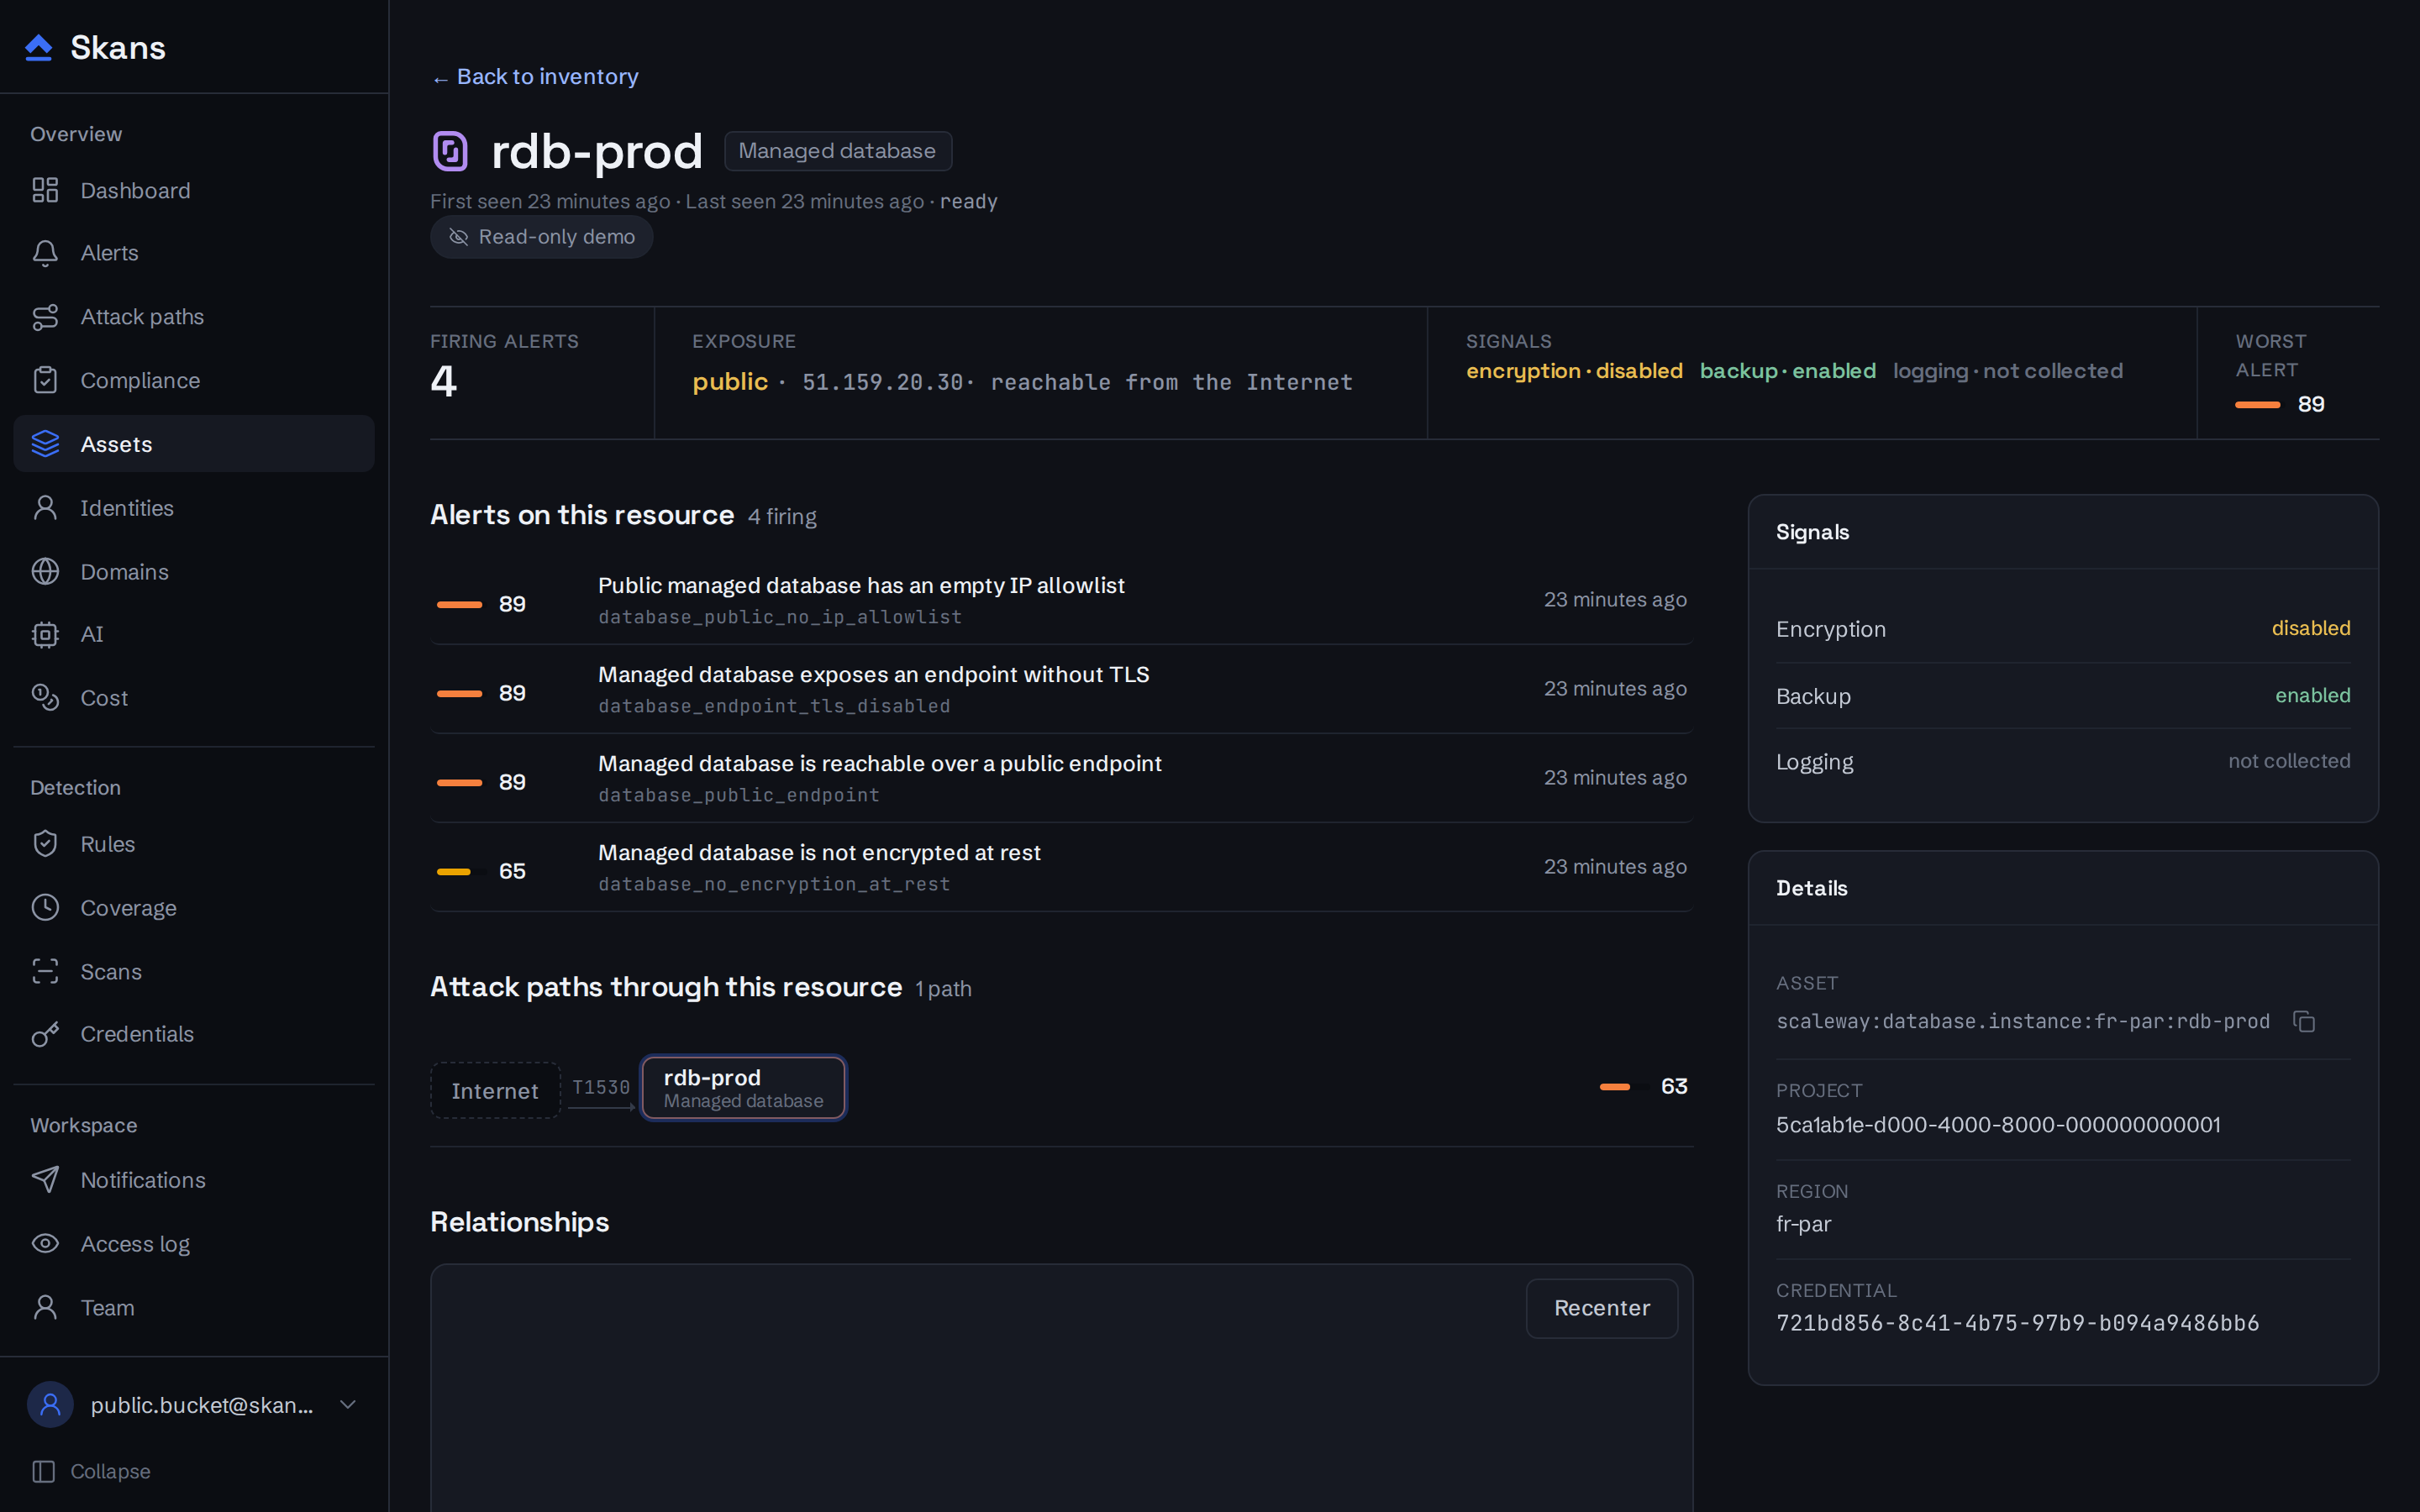Click the T1530 technique label
2420x1512 pixels.
[x=601, y=1086]
